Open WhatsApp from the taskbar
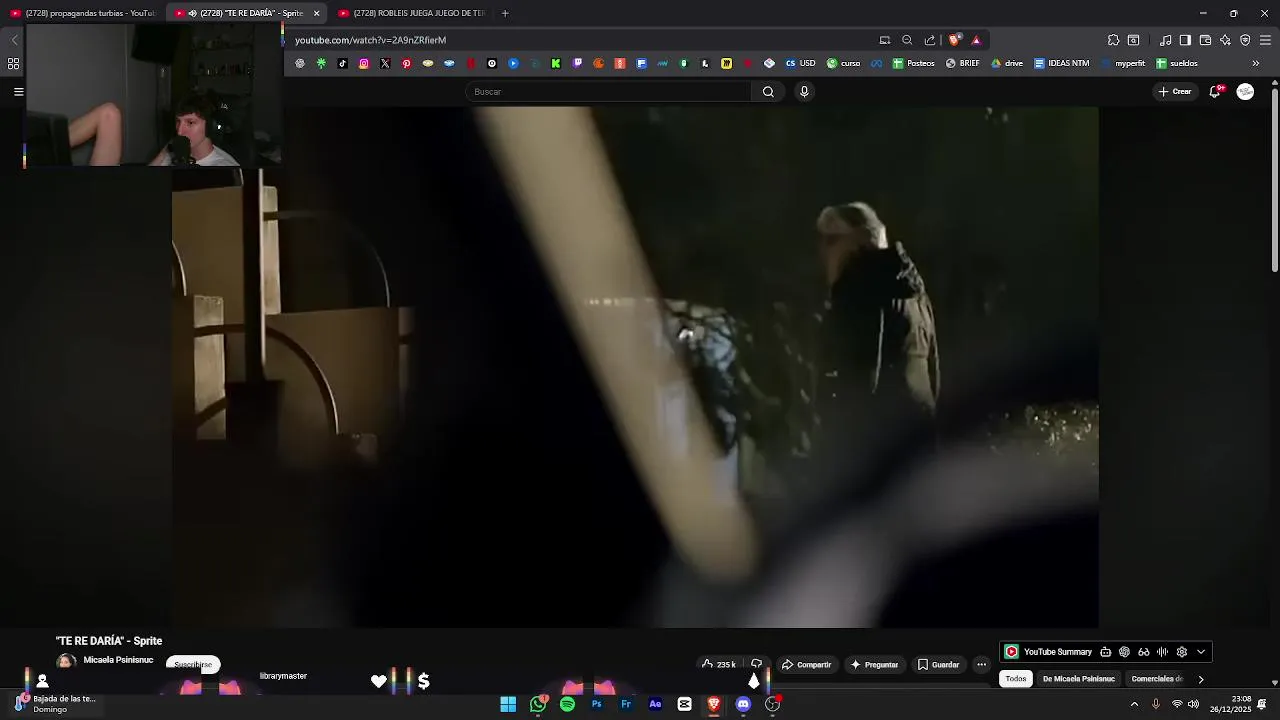This screenshot has width=1280, height=720. coord(538,704)
